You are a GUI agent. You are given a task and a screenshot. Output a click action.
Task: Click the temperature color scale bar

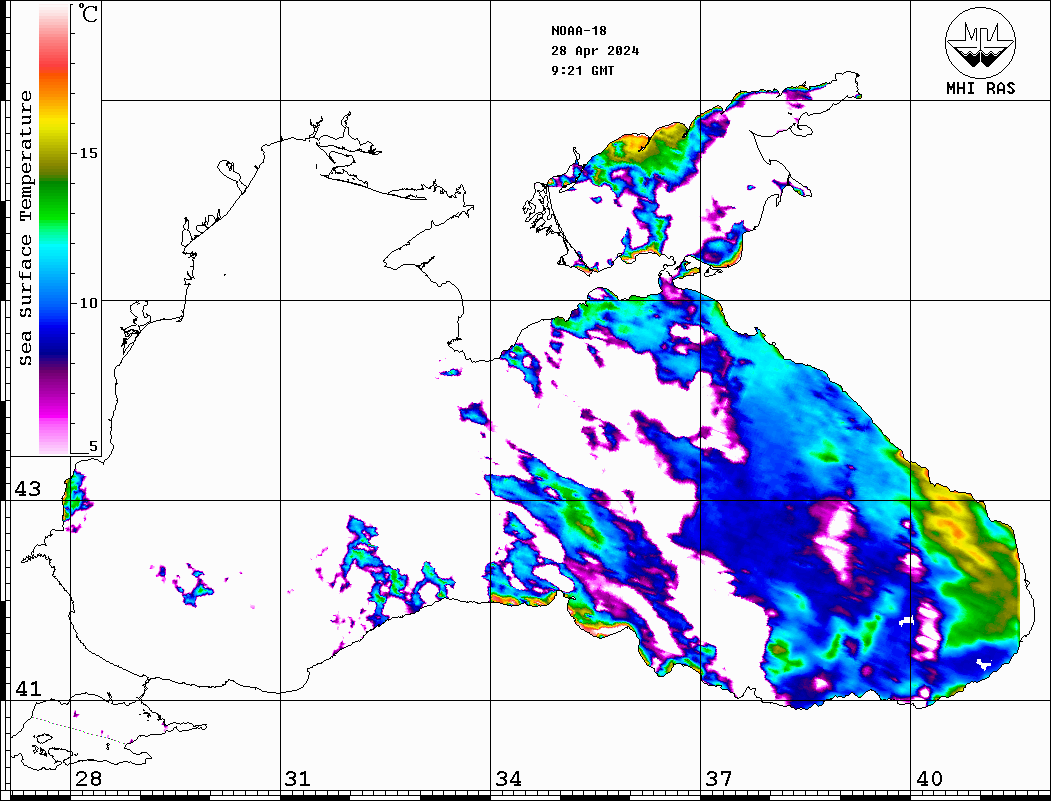click(54, 230)
